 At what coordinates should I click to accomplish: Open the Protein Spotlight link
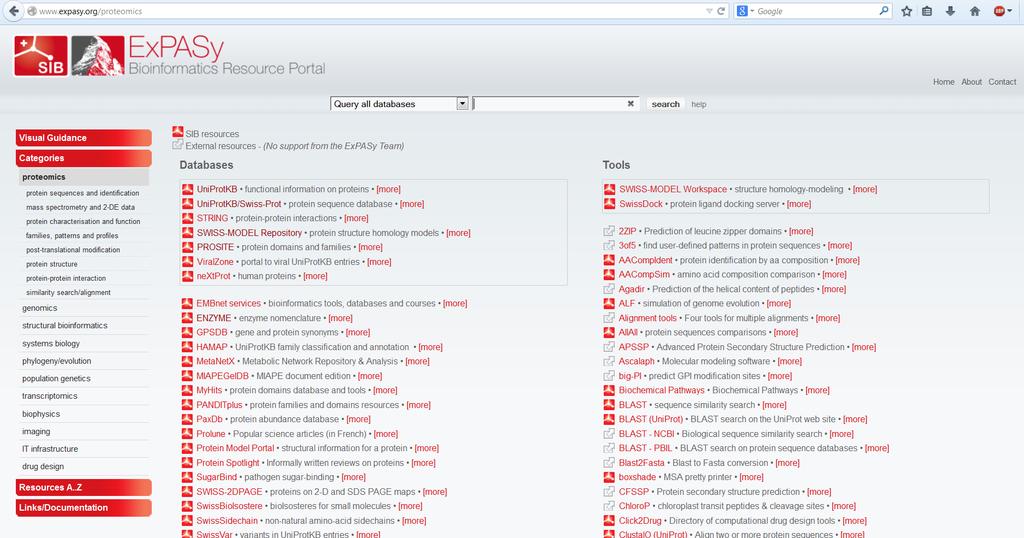[x=228, y=463]
